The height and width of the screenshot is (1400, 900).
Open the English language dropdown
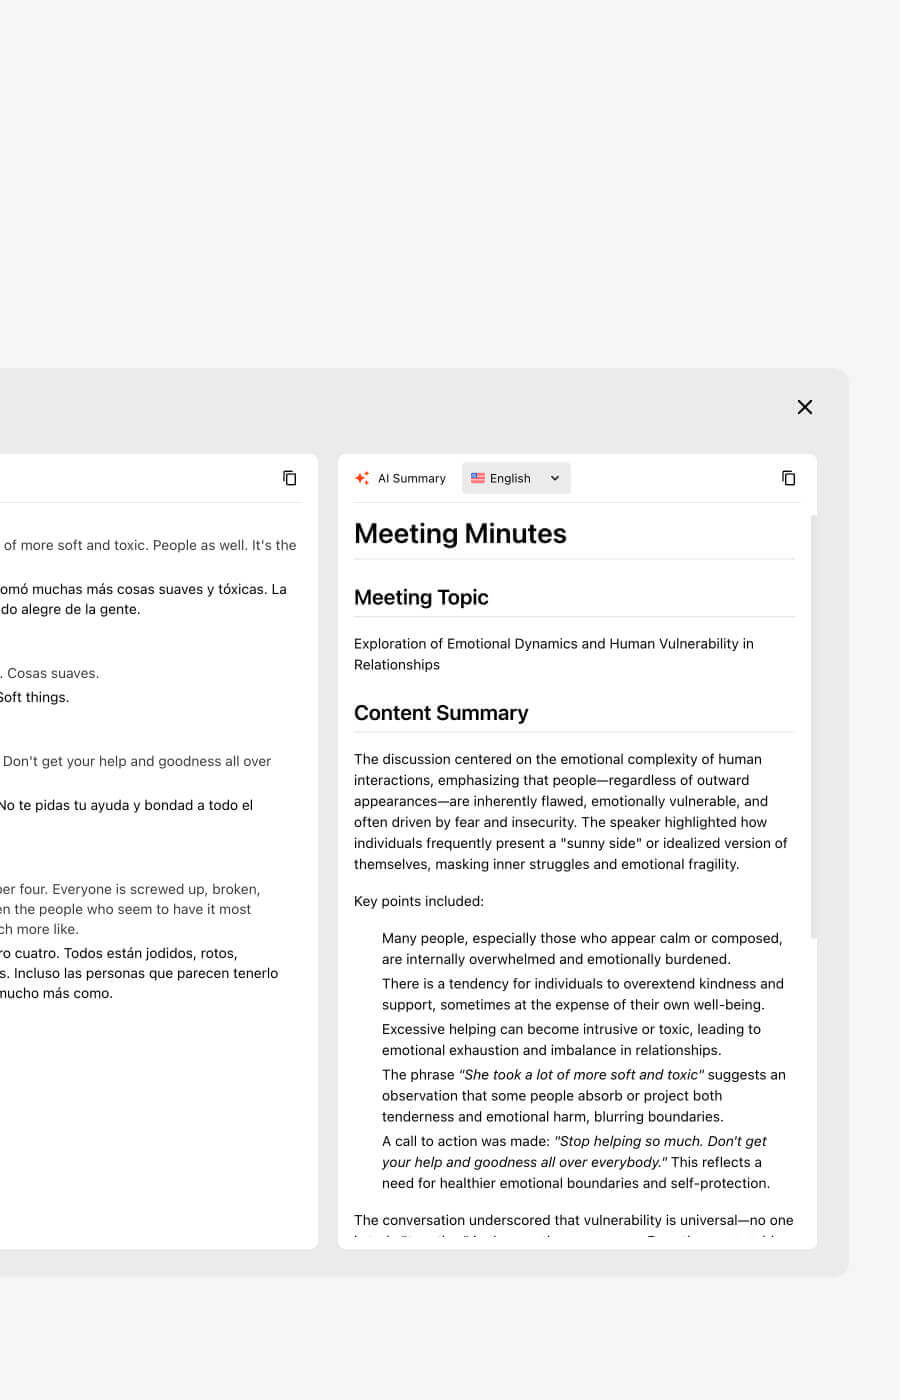click(x=516, y=478)
